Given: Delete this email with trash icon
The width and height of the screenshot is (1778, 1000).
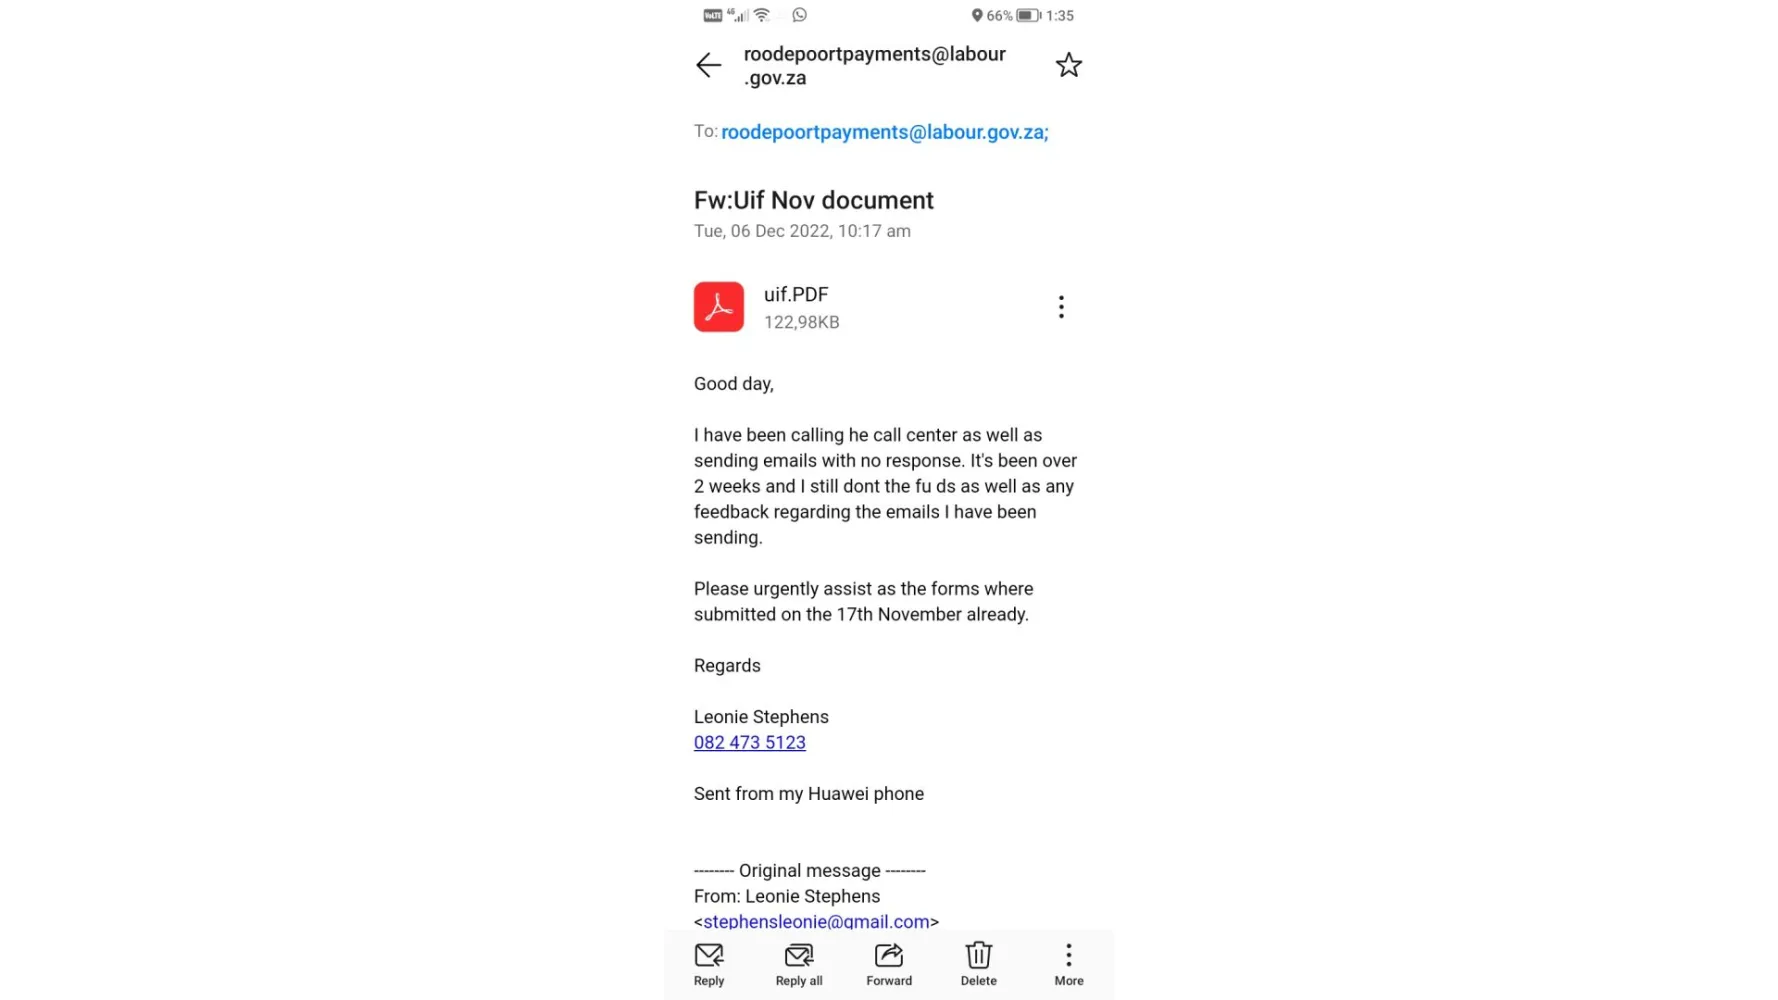Looking at the screenshot, I should [979, 965].
